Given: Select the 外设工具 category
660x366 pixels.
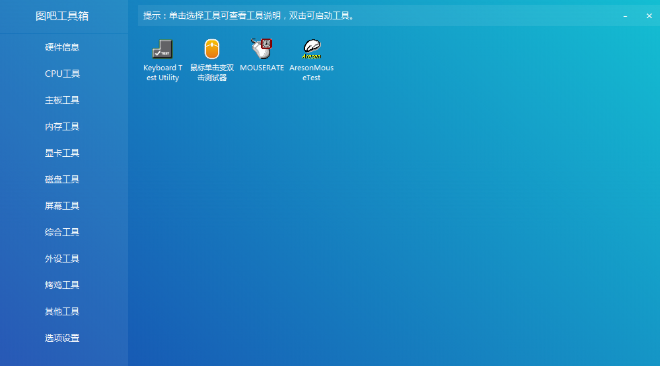Looking at the screenshot, I should (62, 259).
